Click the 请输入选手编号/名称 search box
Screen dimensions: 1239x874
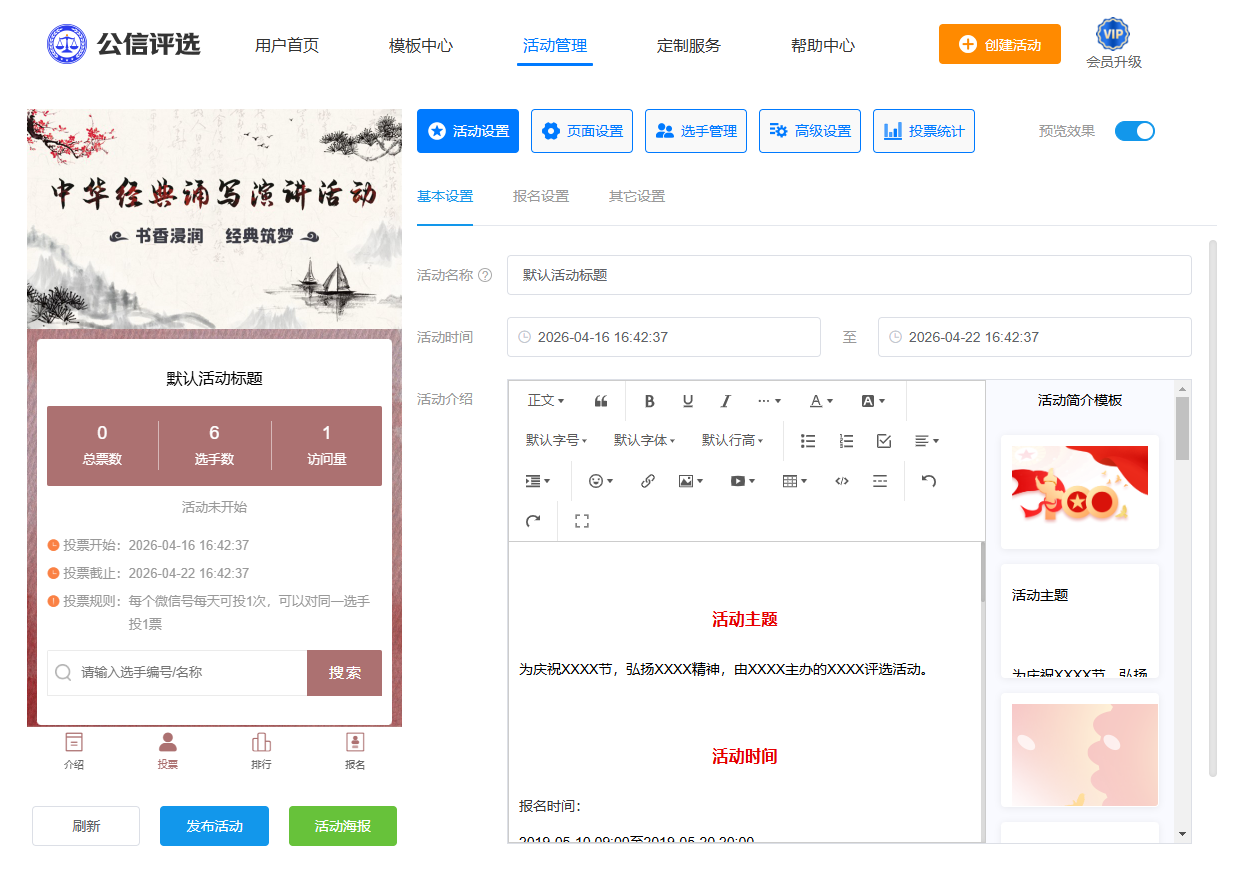(177, 673)
